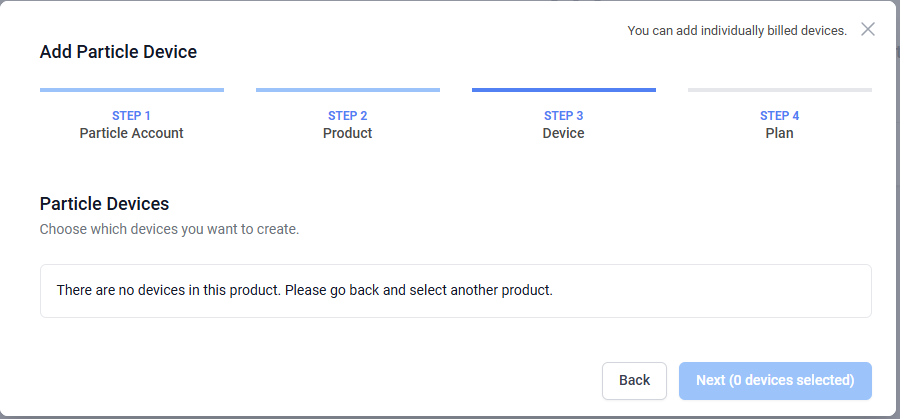Screen dimensions: 900x419
Task: Click the 'no devices in this product' message box
Action: coord(456,291)
